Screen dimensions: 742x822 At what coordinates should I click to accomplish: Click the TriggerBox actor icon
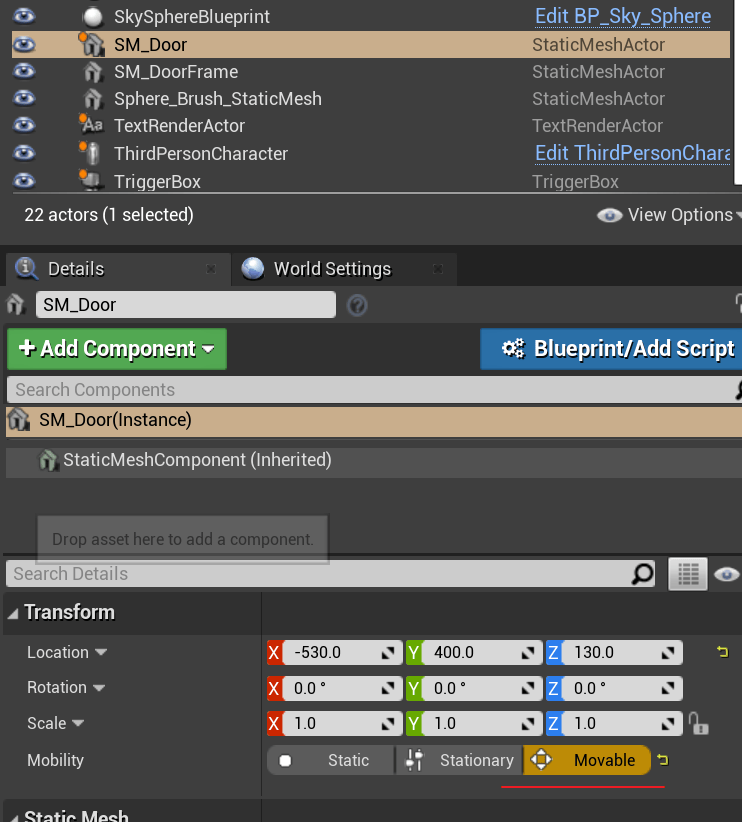point(92,180)
